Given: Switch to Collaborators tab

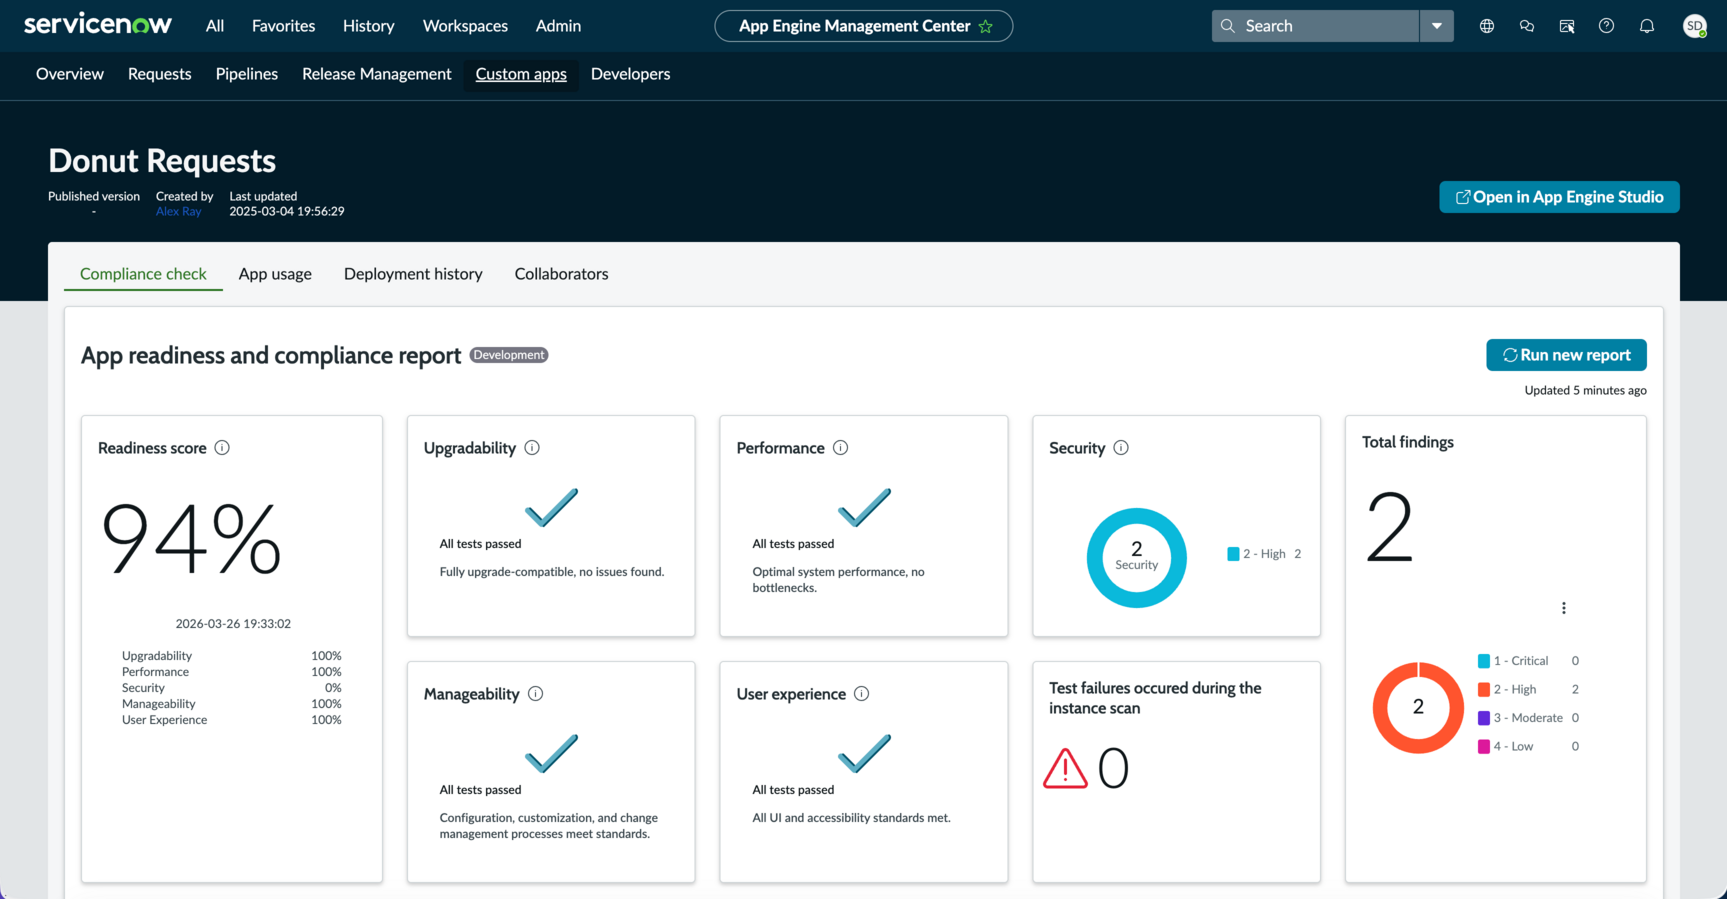Looking at the screenshot, I should [561, 274].
